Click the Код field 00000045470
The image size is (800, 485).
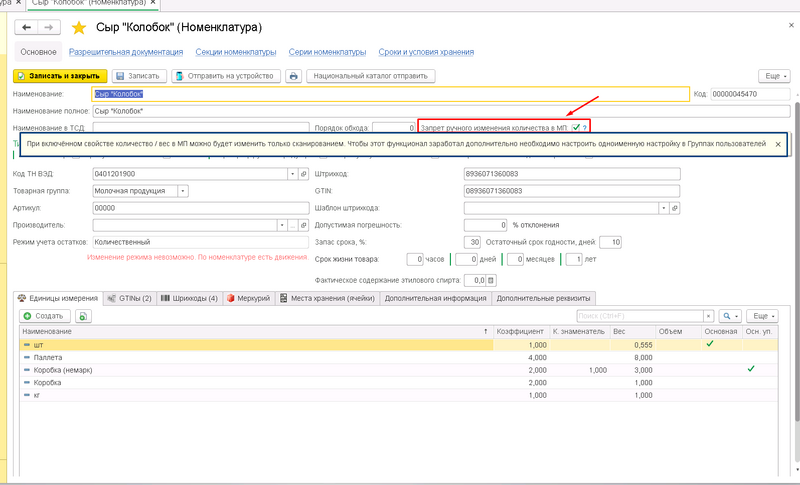751,94
